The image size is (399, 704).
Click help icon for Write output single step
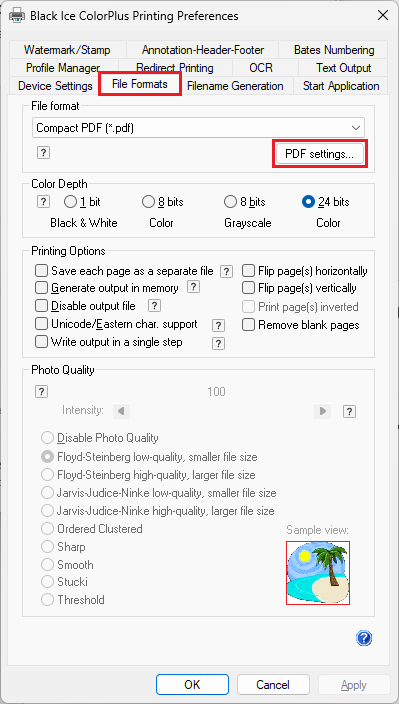click(218, 343)
